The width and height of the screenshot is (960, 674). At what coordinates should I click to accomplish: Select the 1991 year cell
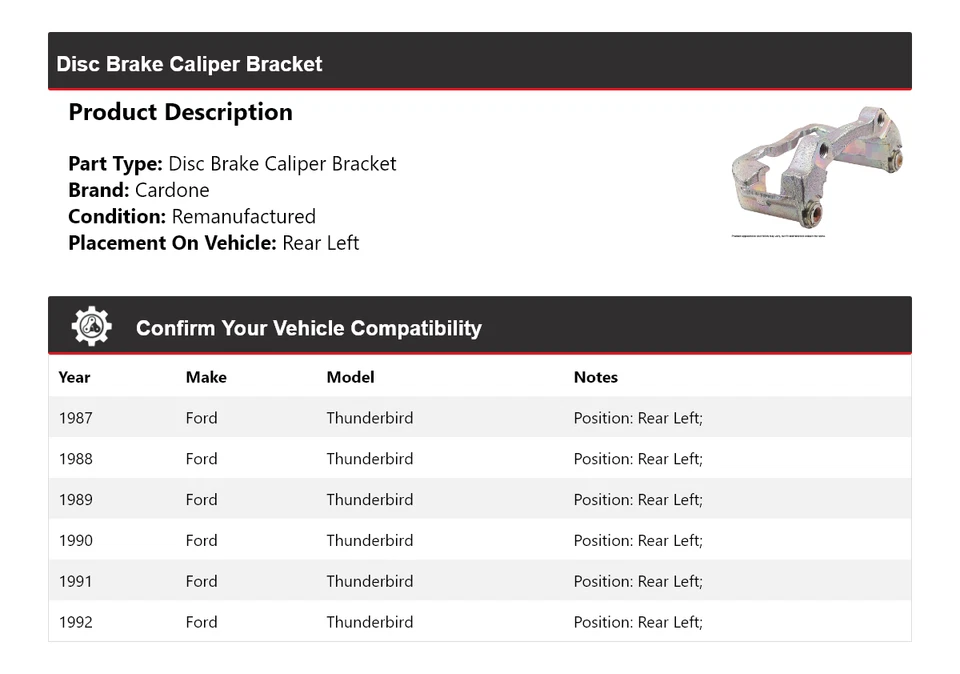75,581
